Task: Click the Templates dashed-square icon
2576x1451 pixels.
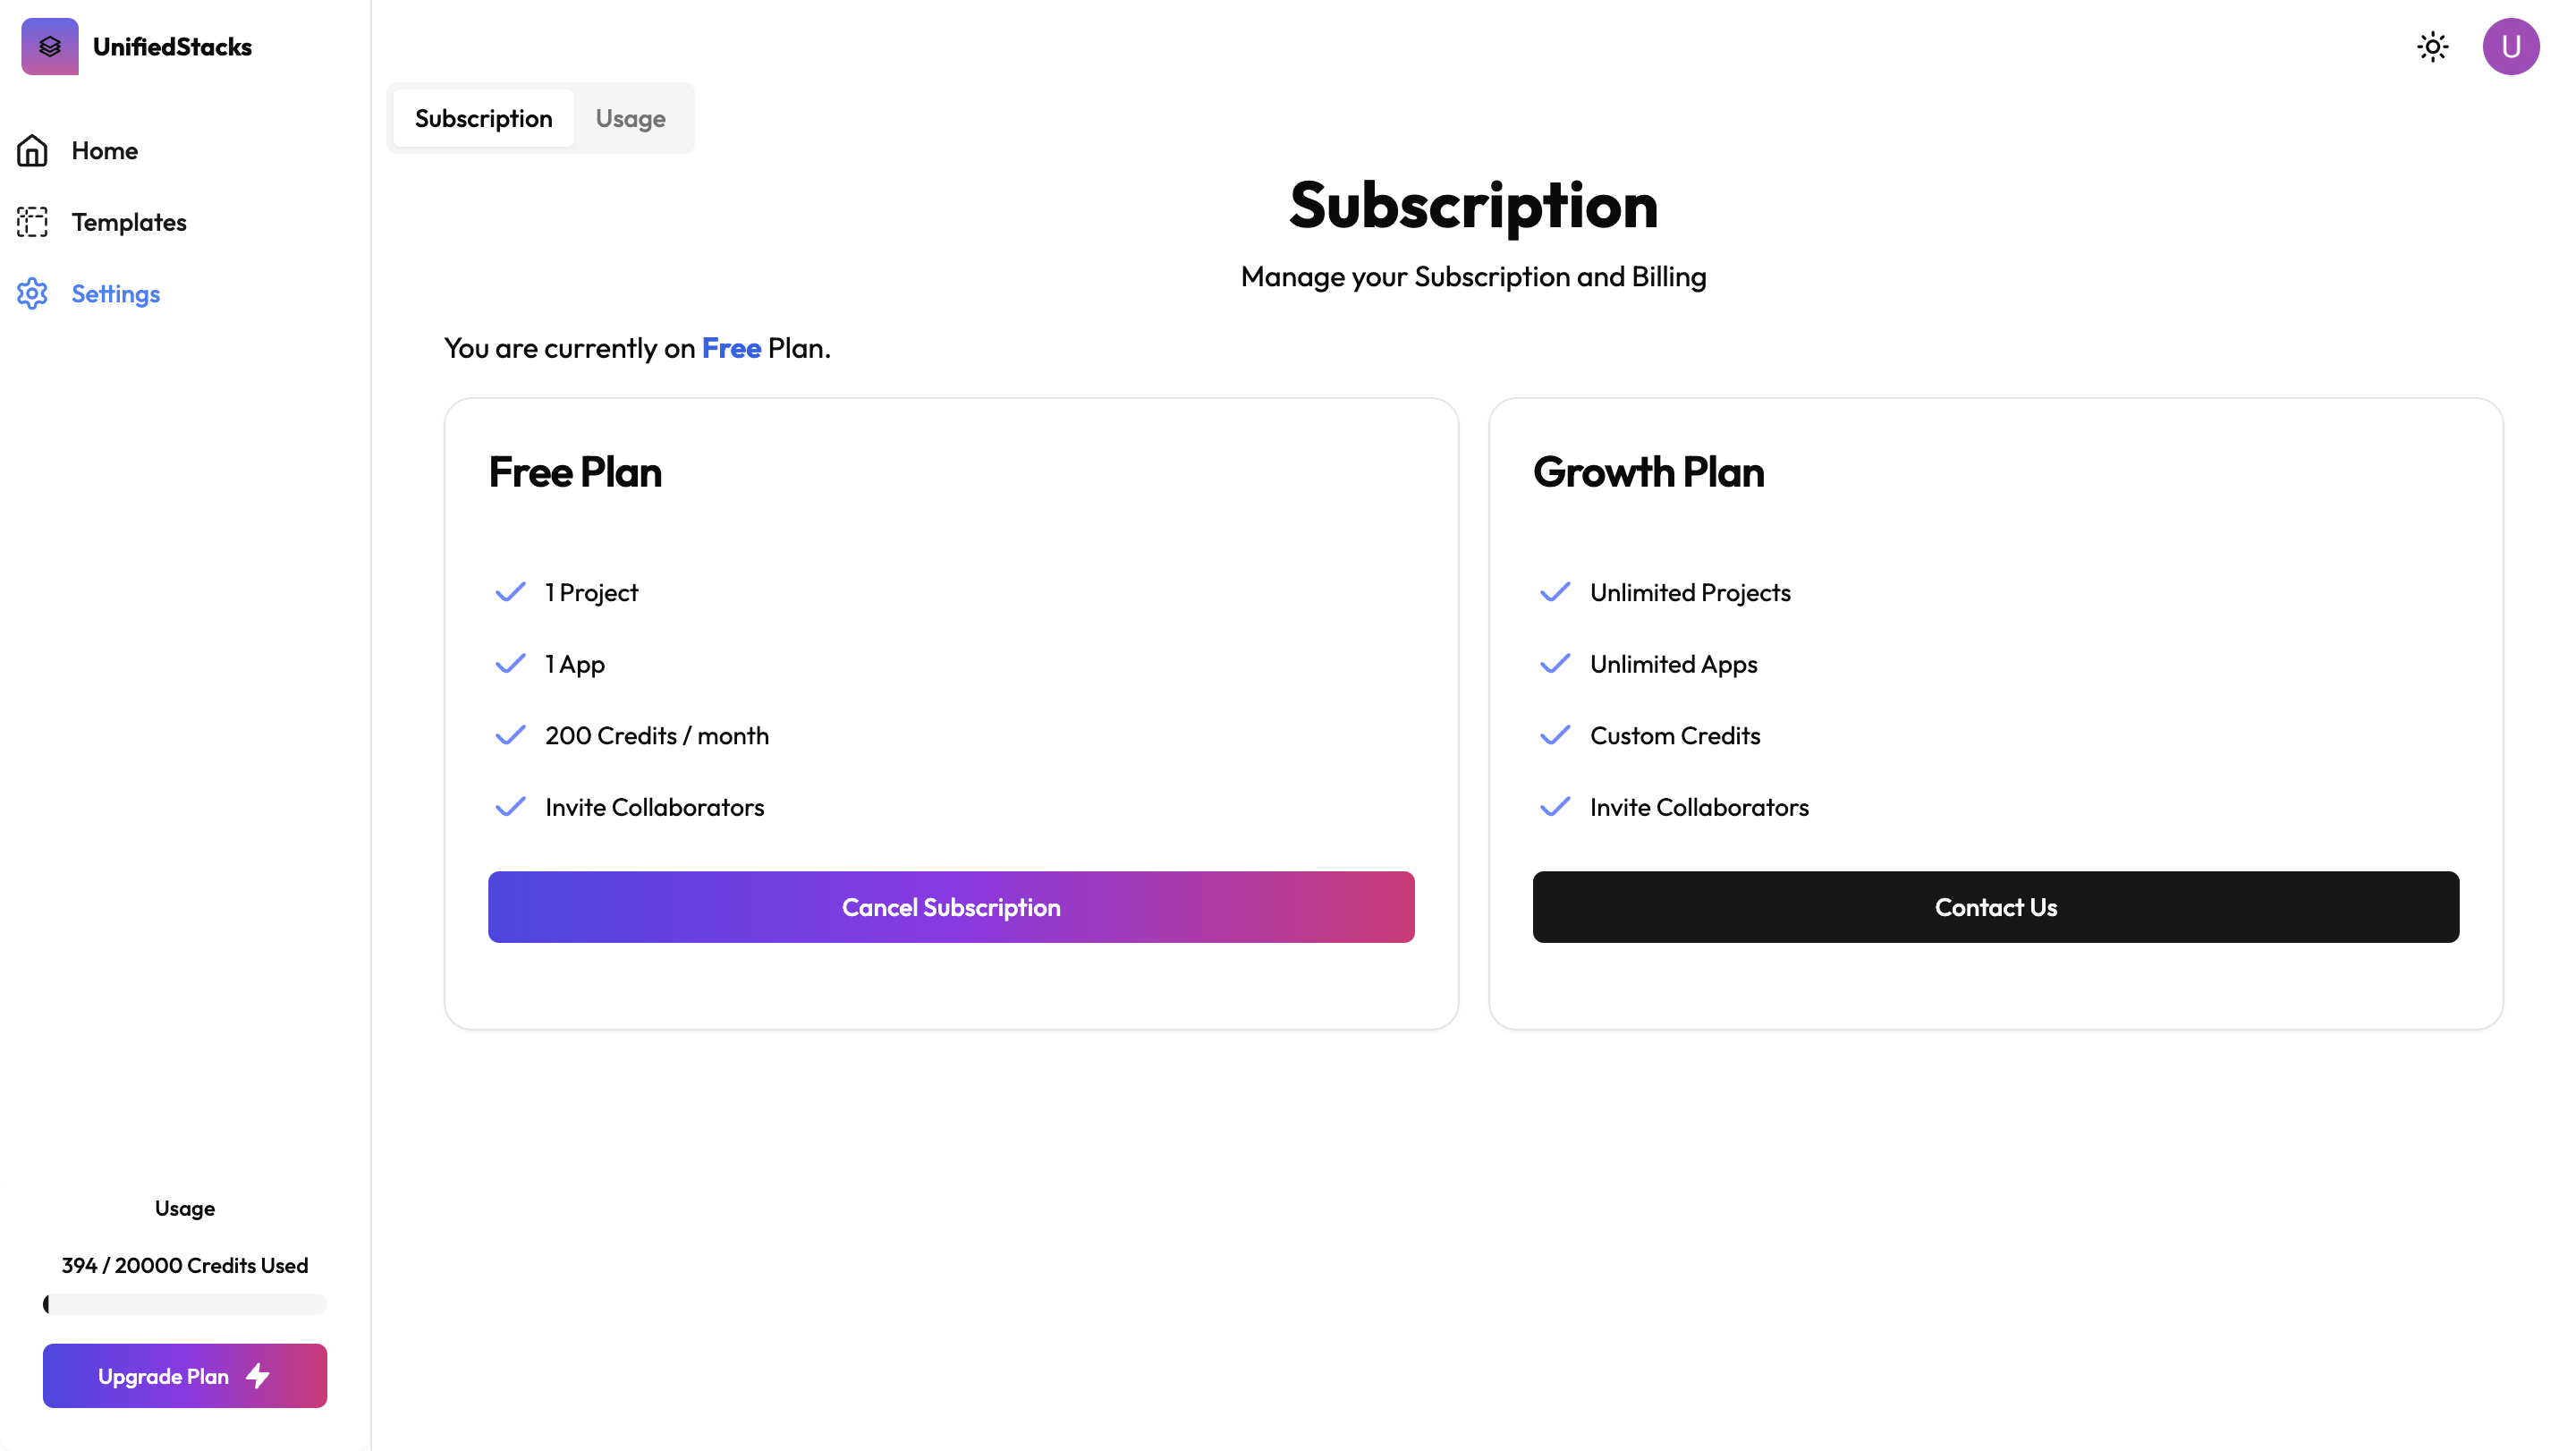Action: (x=32, y=222)
